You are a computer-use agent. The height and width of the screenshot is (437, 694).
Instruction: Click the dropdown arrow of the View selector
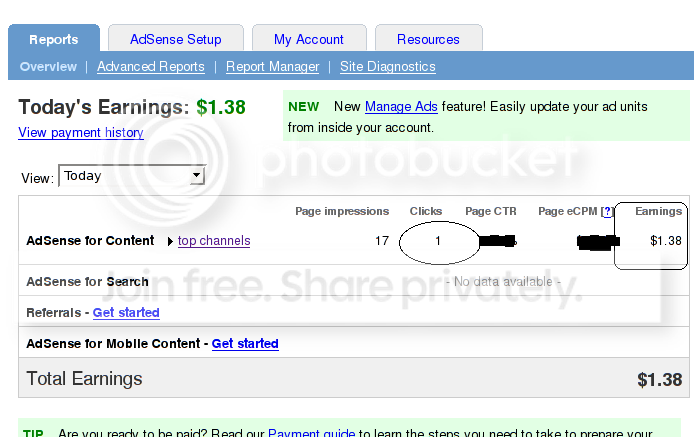click(x=197, y=176)
